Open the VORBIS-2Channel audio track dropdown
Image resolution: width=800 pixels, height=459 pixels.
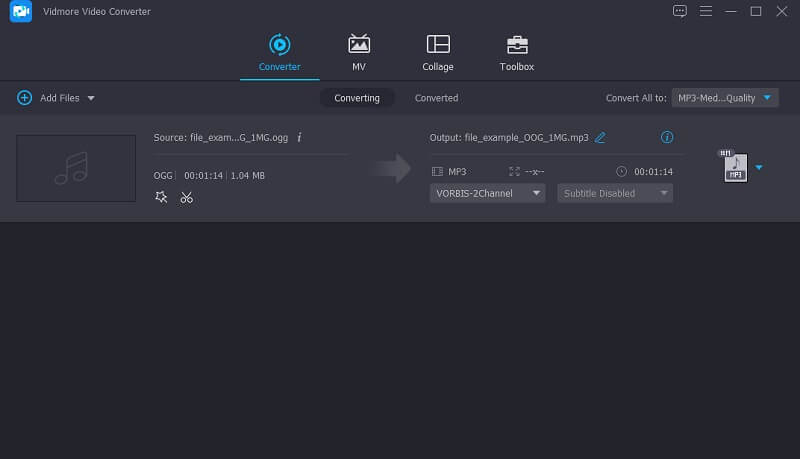pos(488,193)
